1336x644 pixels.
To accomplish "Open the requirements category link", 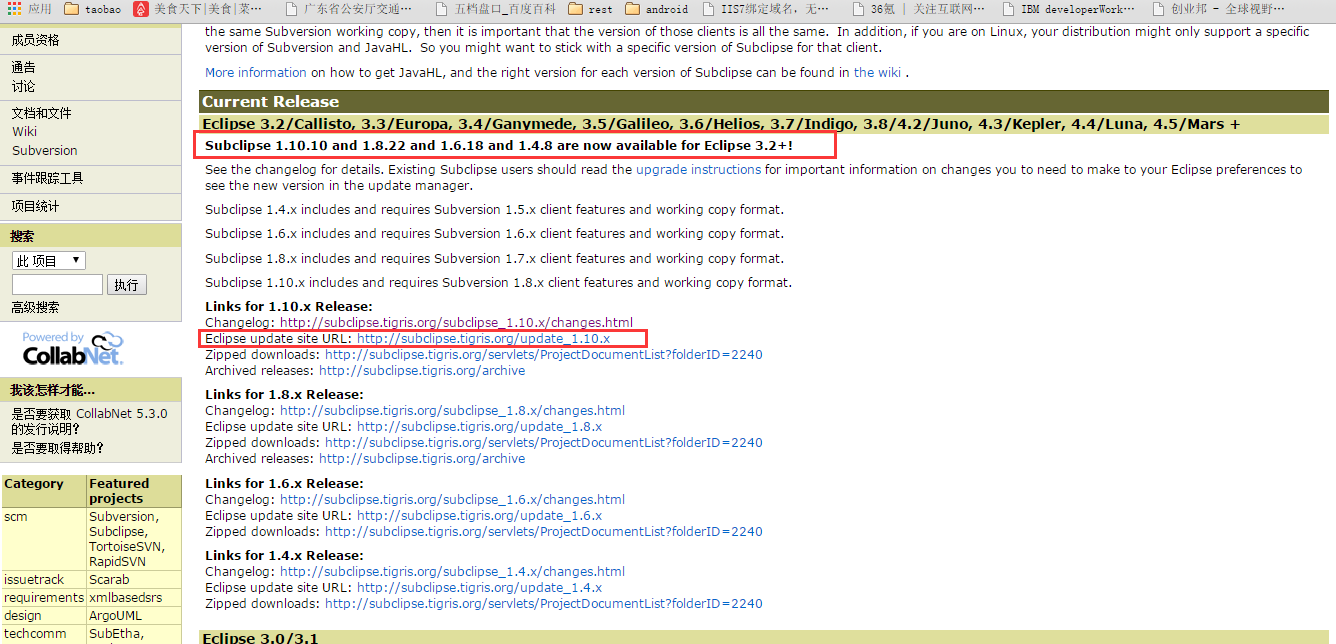I will click(x=44, y=597).
